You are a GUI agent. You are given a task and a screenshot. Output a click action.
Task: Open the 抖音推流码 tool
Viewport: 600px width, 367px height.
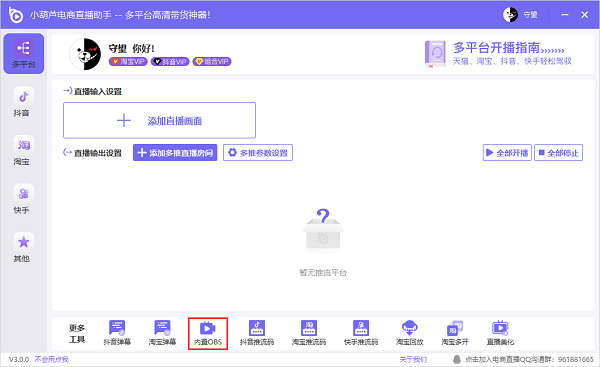257,333
